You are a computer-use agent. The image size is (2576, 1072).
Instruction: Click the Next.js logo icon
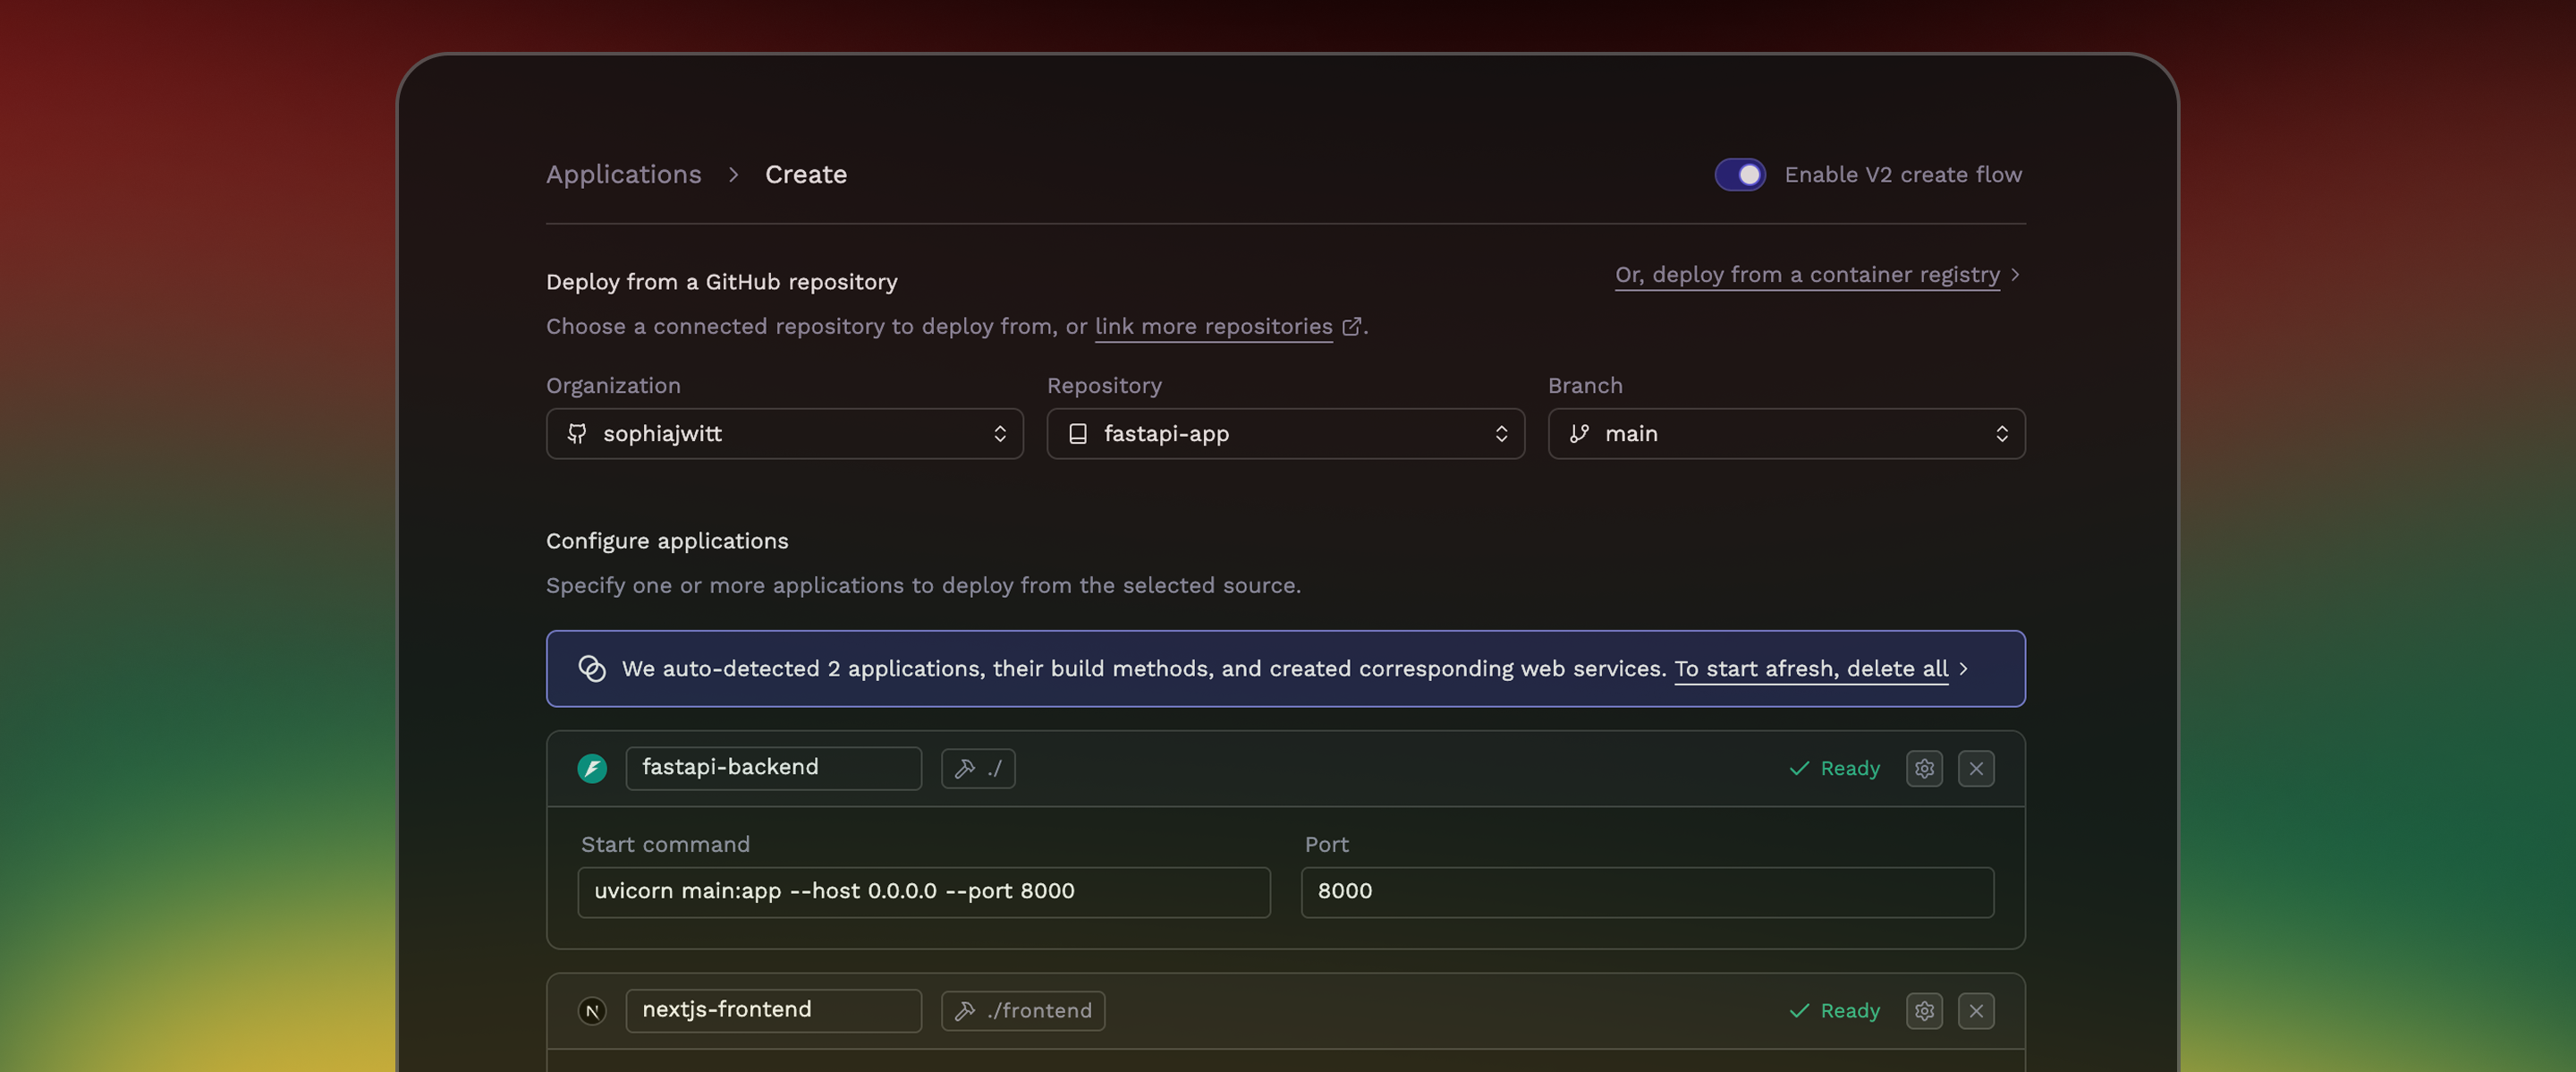pos(592,1010)
